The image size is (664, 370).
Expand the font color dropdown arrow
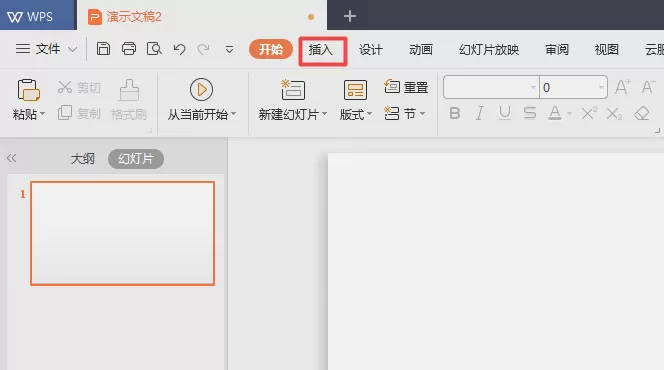[569, 113]
